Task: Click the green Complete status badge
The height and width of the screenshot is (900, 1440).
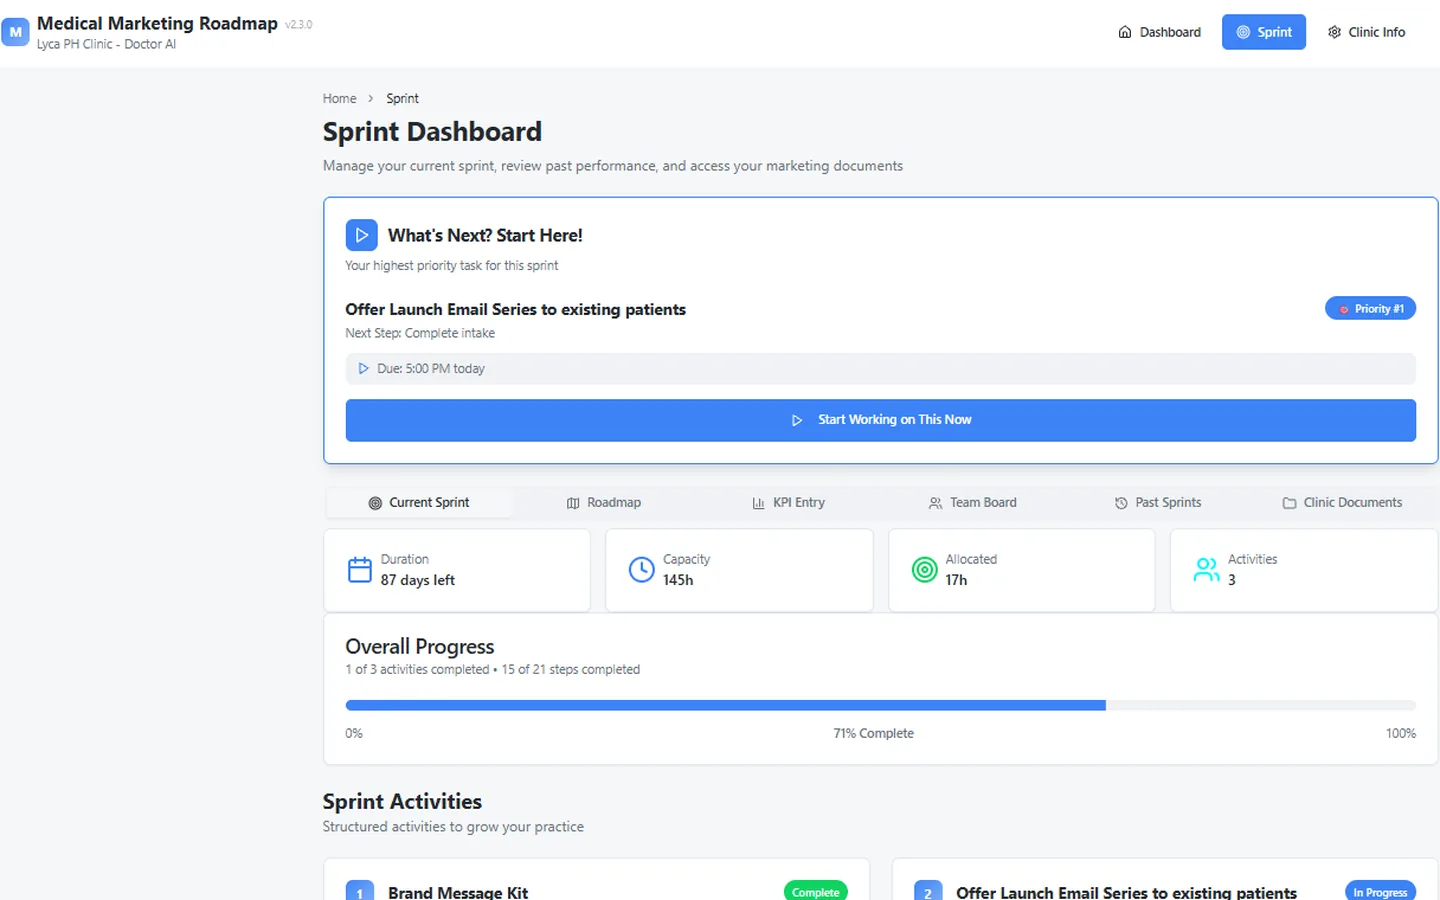Action: (815, 891)
